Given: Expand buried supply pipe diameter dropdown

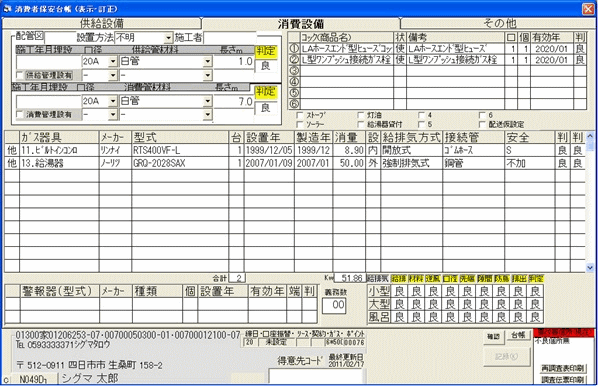Looking at the screenshot, I should [x=113, y=75].
